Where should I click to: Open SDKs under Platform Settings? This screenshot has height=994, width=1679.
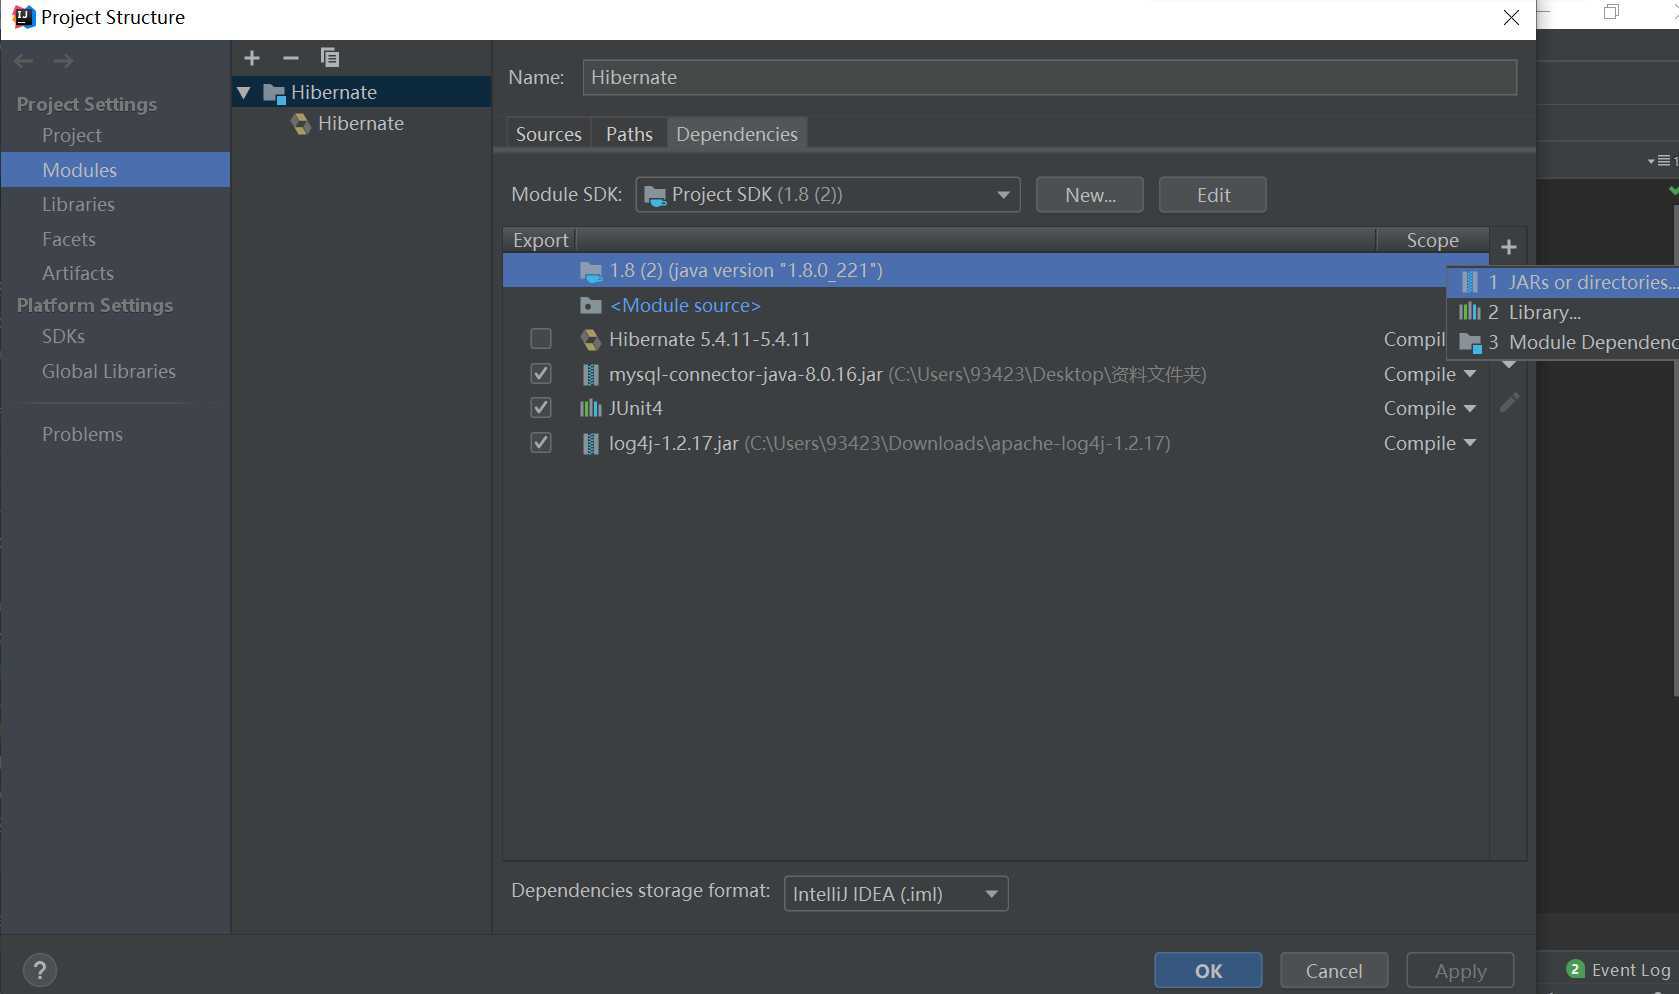[x=63, y=336]
